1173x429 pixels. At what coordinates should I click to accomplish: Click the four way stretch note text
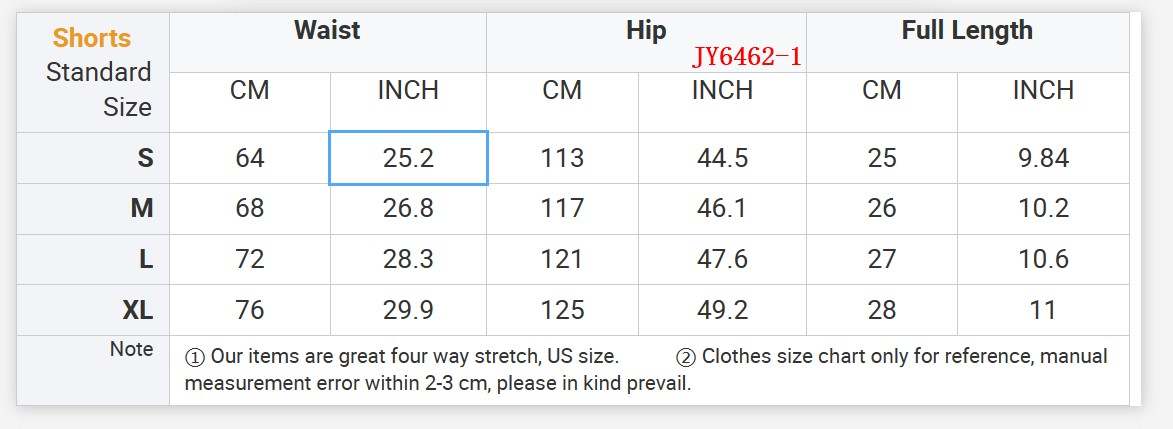click(x=402, y=357)
